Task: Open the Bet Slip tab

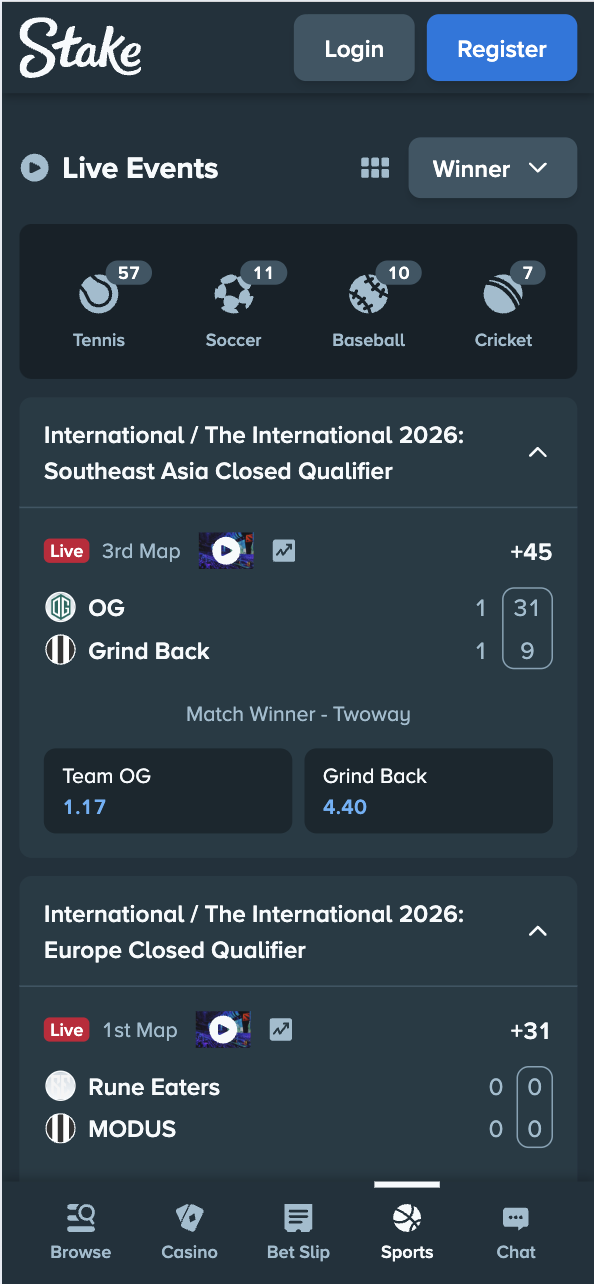Action: pyautogui.click(x=298, y=1232)
